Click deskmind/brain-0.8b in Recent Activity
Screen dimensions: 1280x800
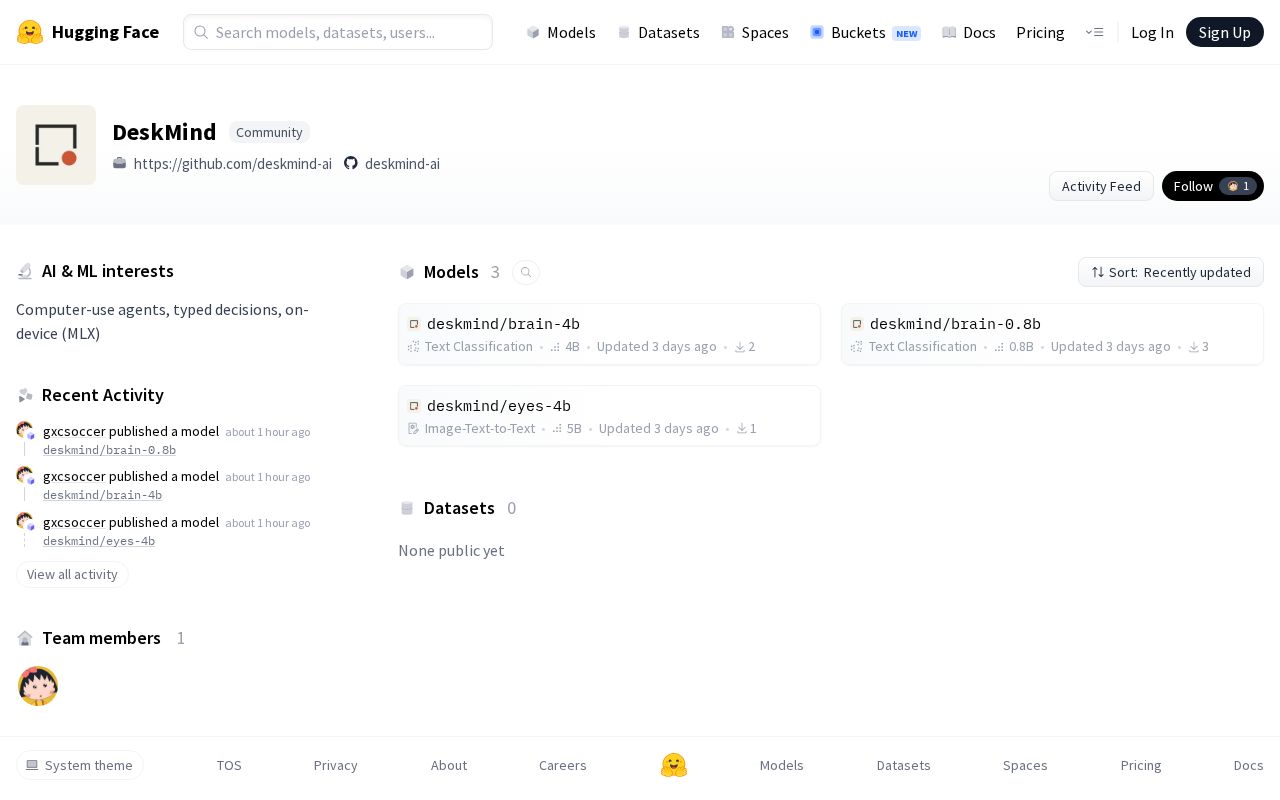click(109, 450)
